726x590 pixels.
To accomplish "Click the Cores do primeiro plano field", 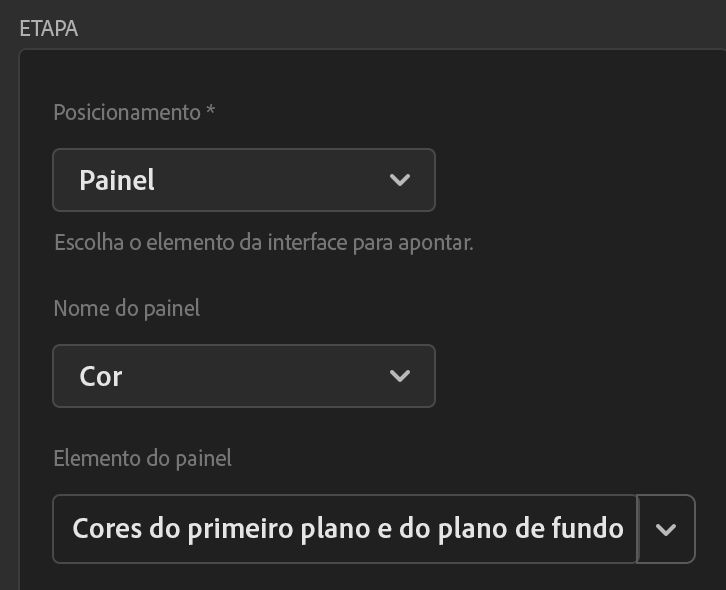I will click(345, 529).
